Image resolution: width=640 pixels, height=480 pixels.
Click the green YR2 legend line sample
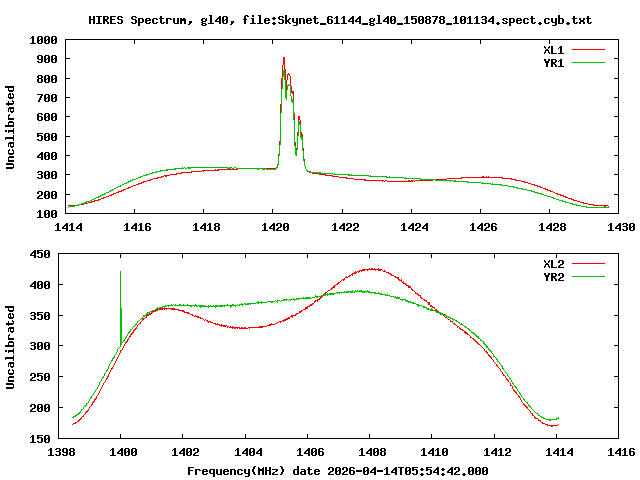pos(588,277)
